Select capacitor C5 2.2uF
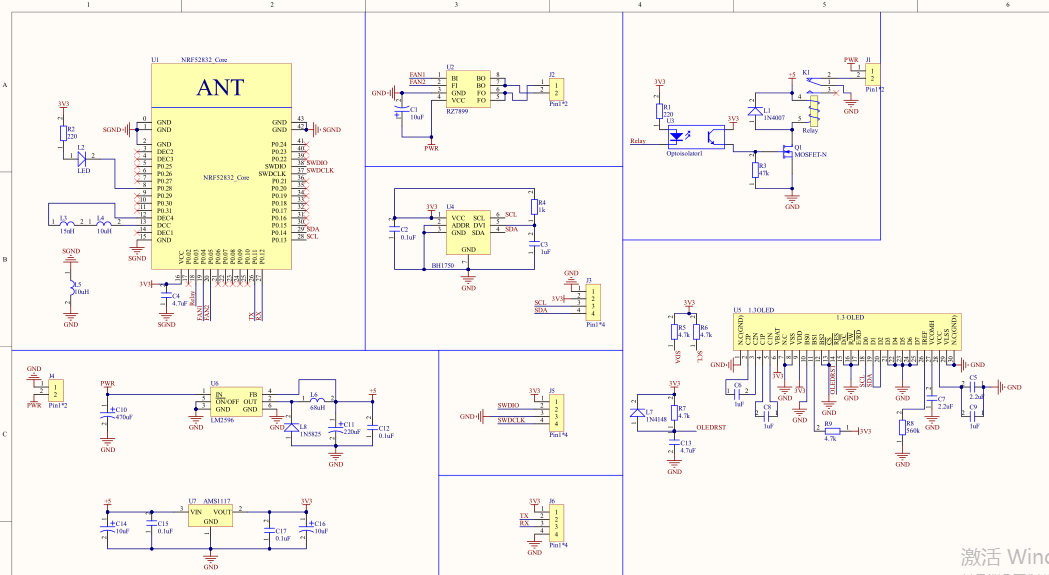 tap(973, 386)
